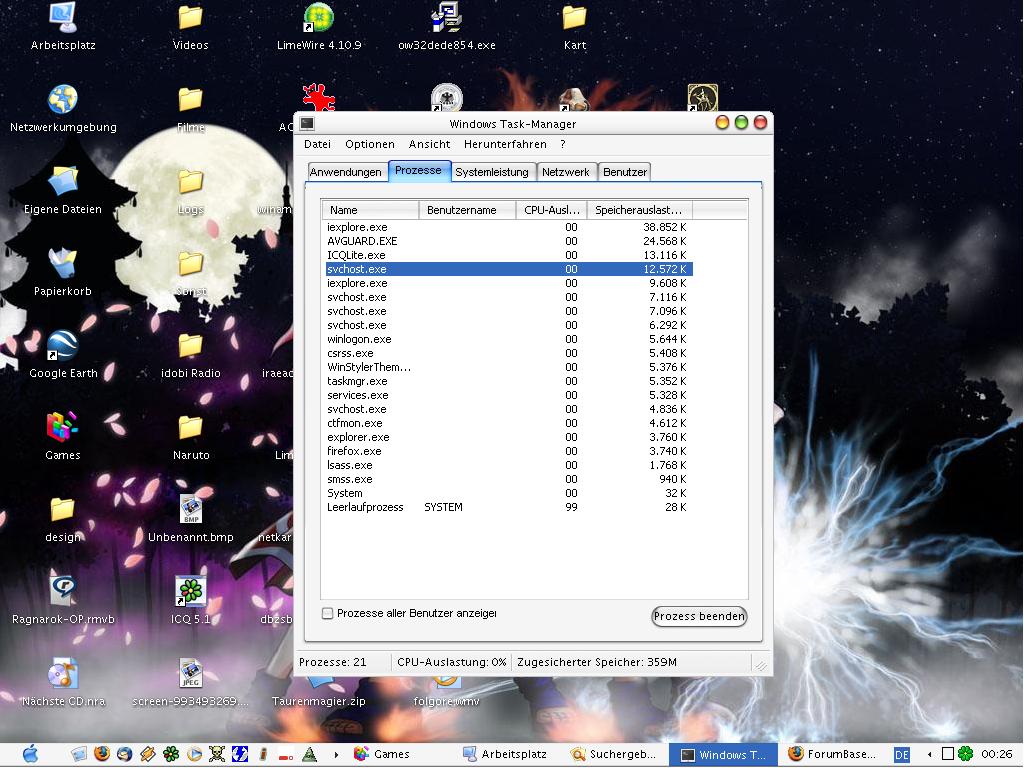Click green pyramid quick launch icon
Screen dimensions: 1024x768
[310, 754]
